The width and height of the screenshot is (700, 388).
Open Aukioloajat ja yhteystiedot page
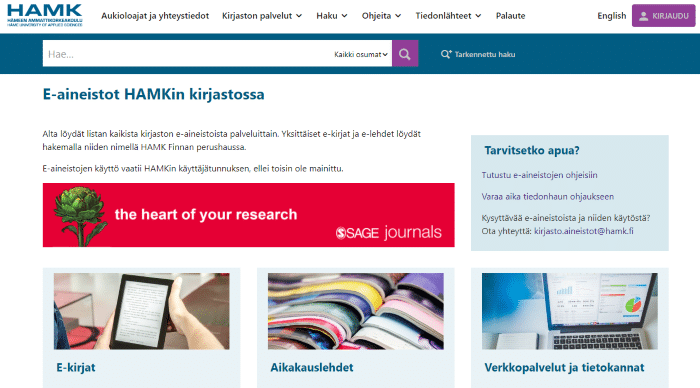pos(155,16)
